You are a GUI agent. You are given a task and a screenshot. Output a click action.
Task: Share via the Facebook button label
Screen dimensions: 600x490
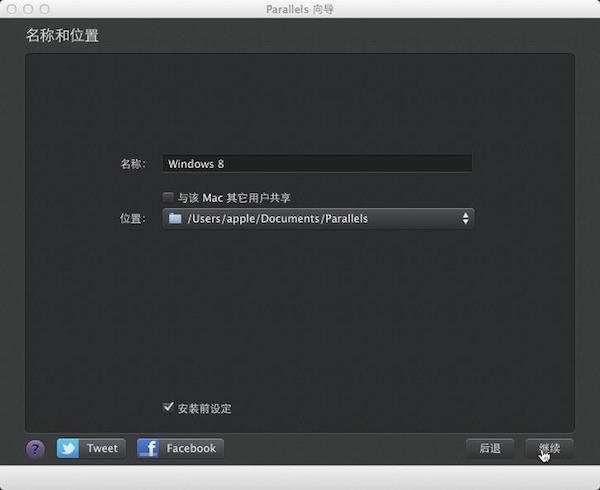[191, 448]
